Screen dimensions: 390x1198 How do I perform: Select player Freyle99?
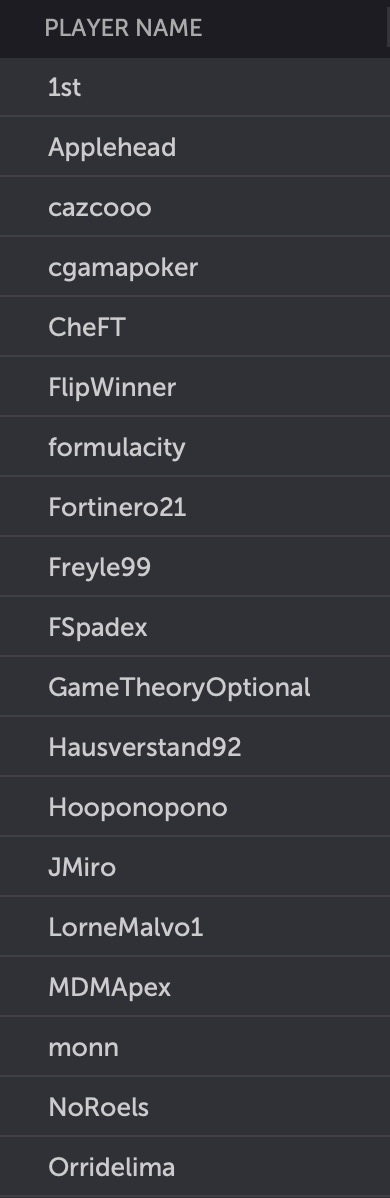[195, 567]
